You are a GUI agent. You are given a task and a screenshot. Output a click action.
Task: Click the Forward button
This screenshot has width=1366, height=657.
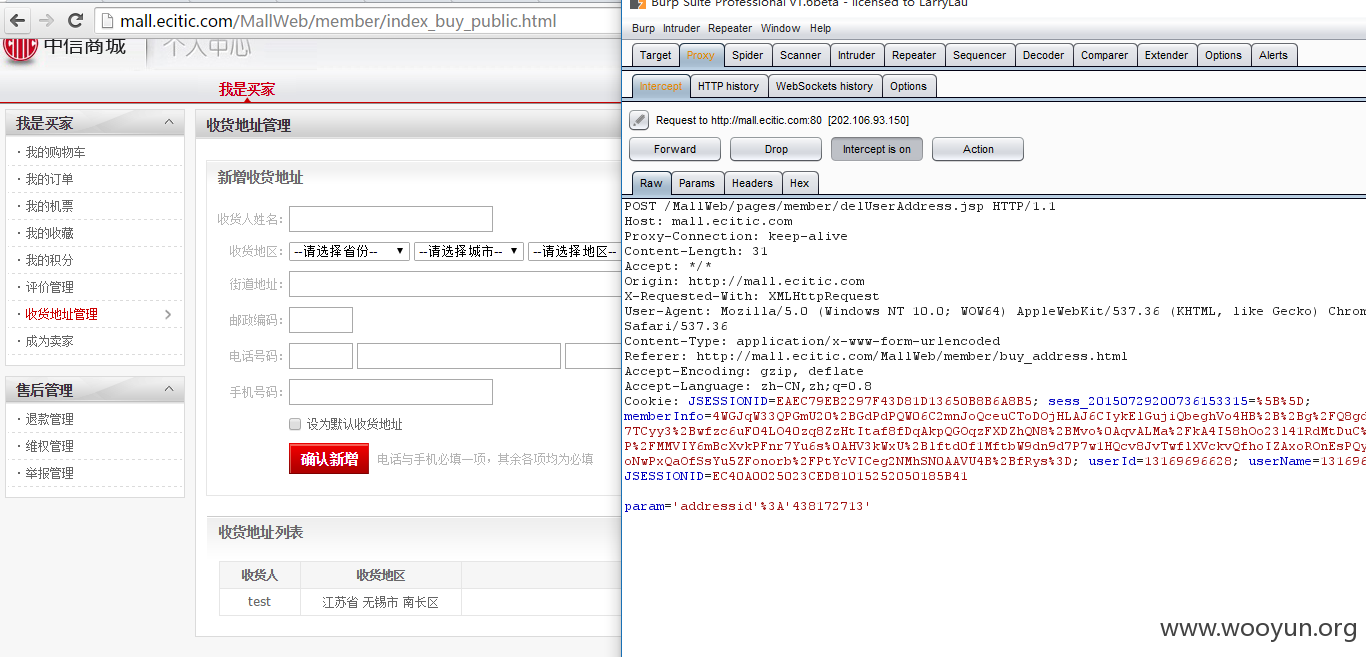coord(675,149)
